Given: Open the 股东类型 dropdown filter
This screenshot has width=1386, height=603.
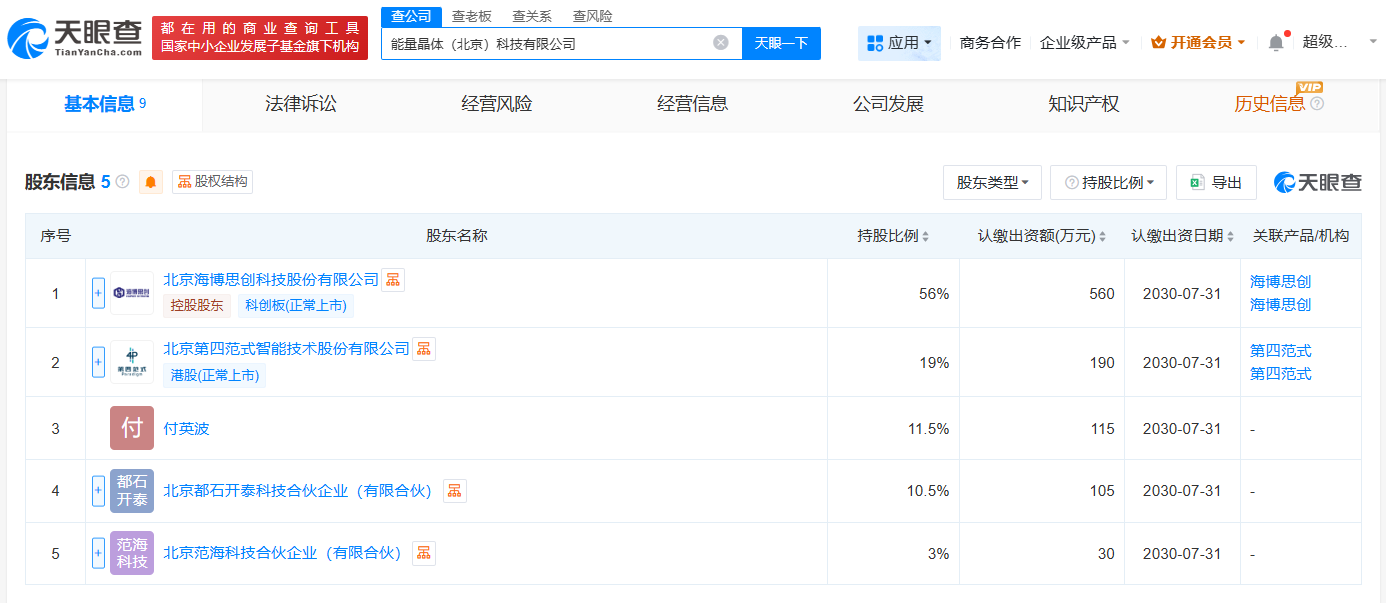Looking at the screenshot, I should pyautogui.click(x=992, y=182).
